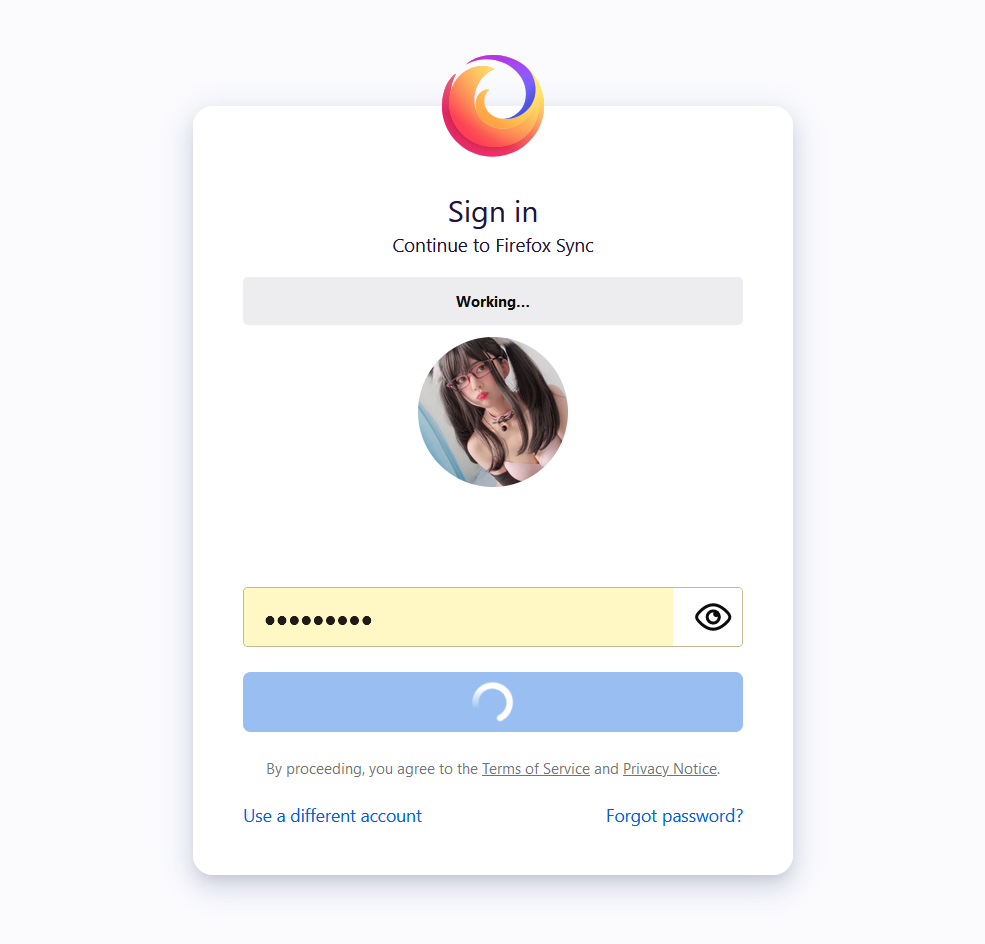This screenshot has height=944, width=985.
Task: Open the Terms of Service link
Action: (x=536, y=769)
